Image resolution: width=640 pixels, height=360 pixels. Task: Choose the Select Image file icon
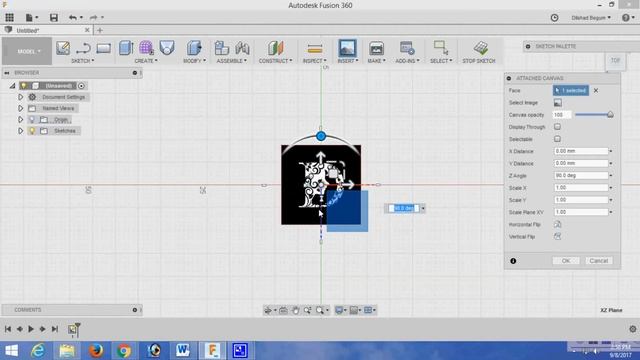pos(558,103)
